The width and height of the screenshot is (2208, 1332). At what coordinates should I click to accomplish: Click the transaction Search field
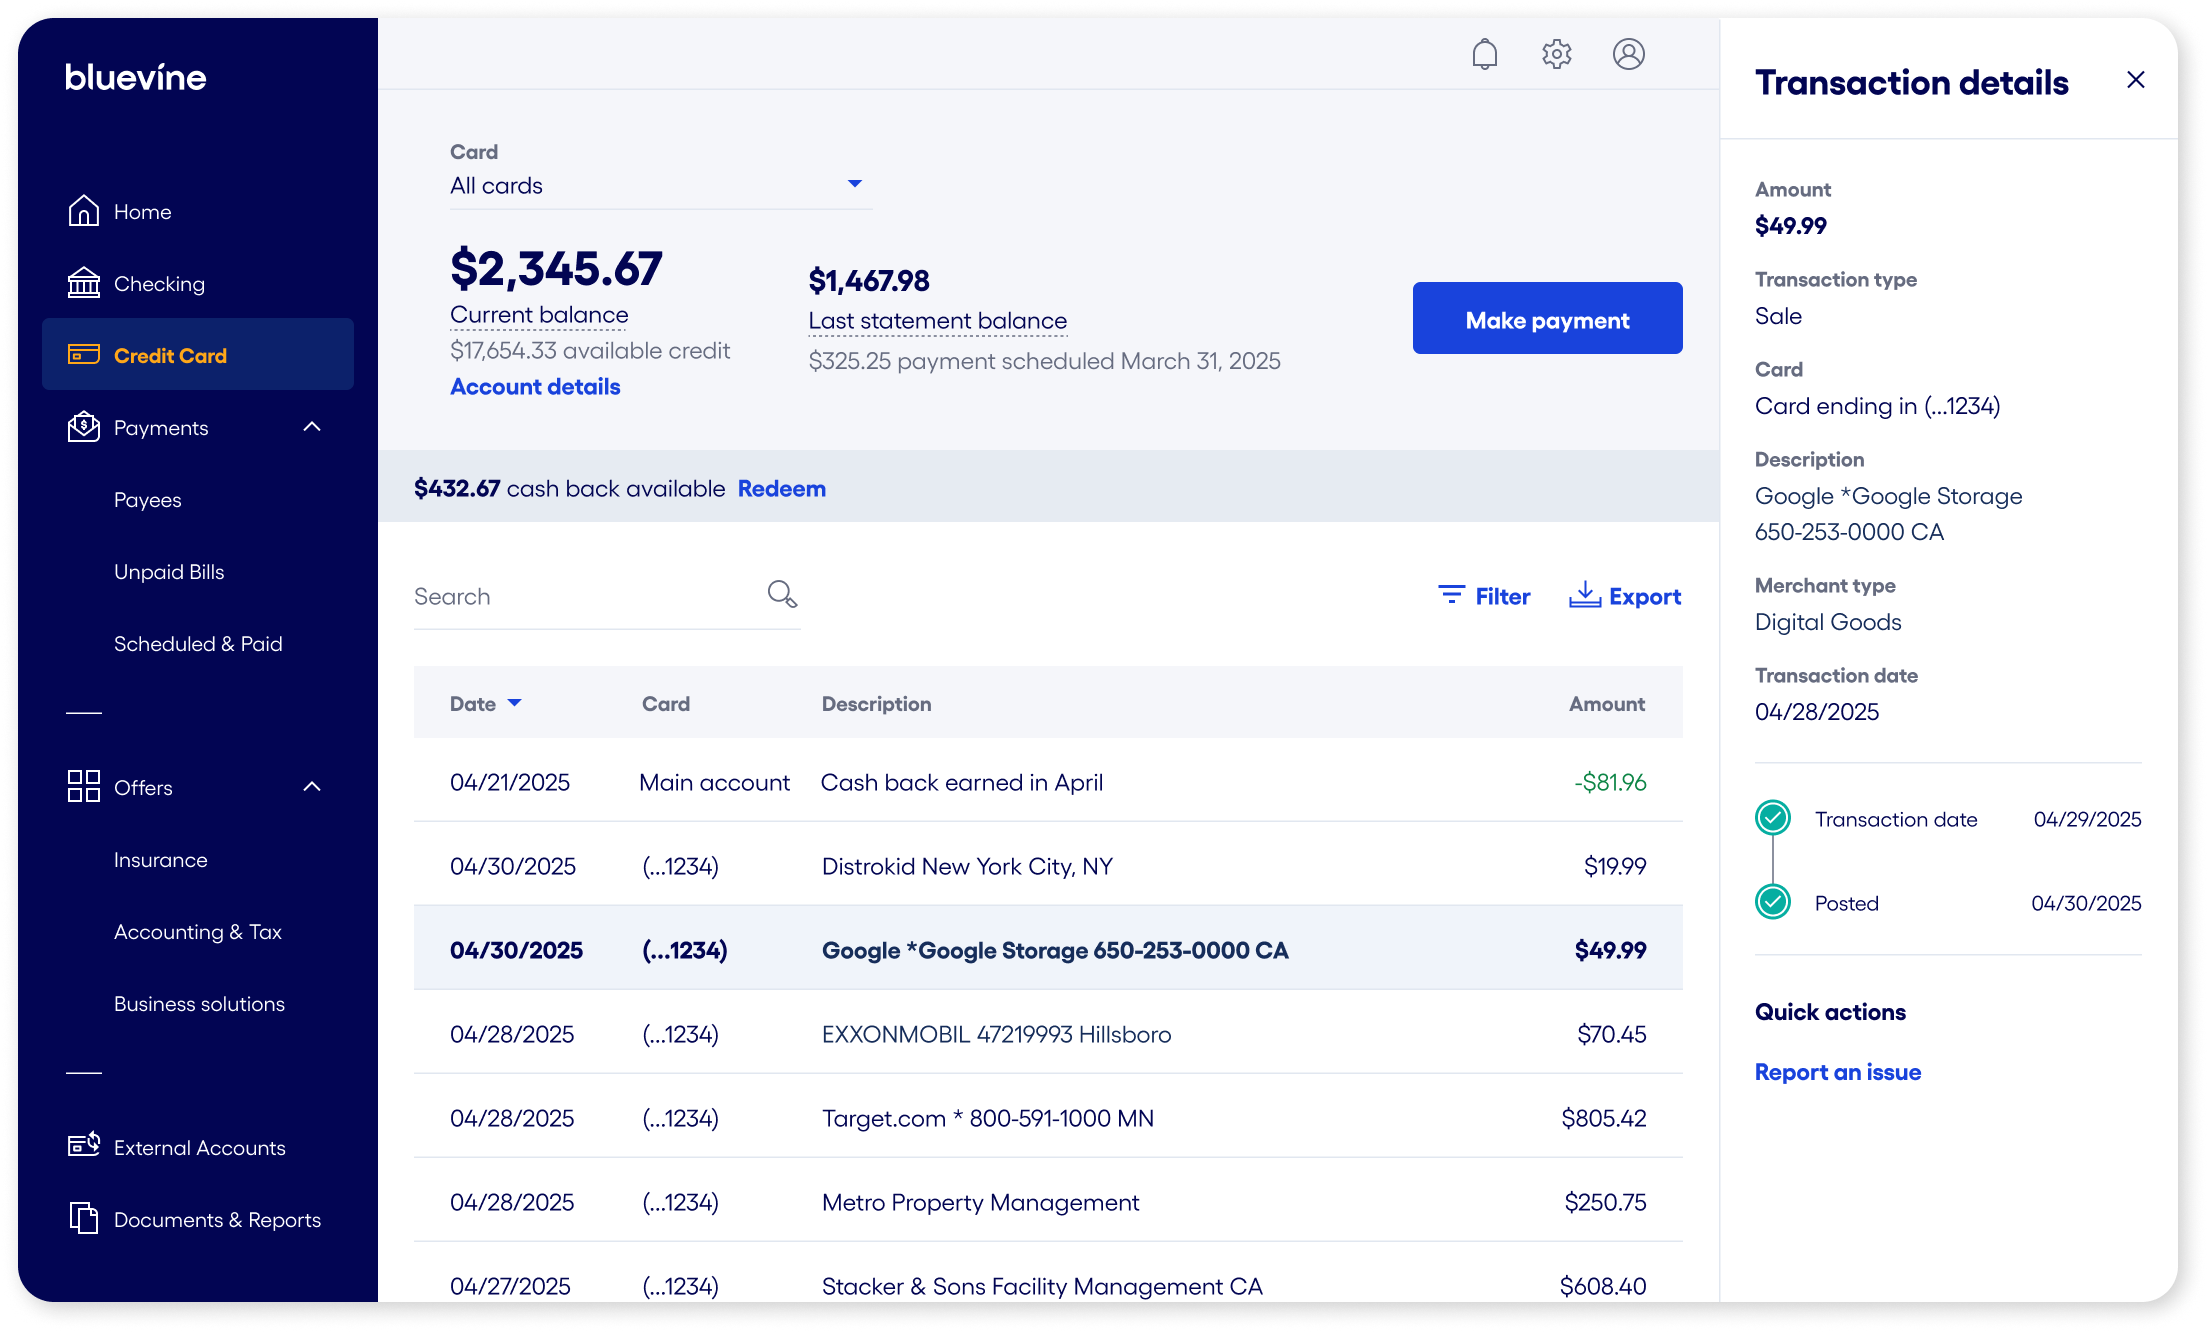coord(585,597)
